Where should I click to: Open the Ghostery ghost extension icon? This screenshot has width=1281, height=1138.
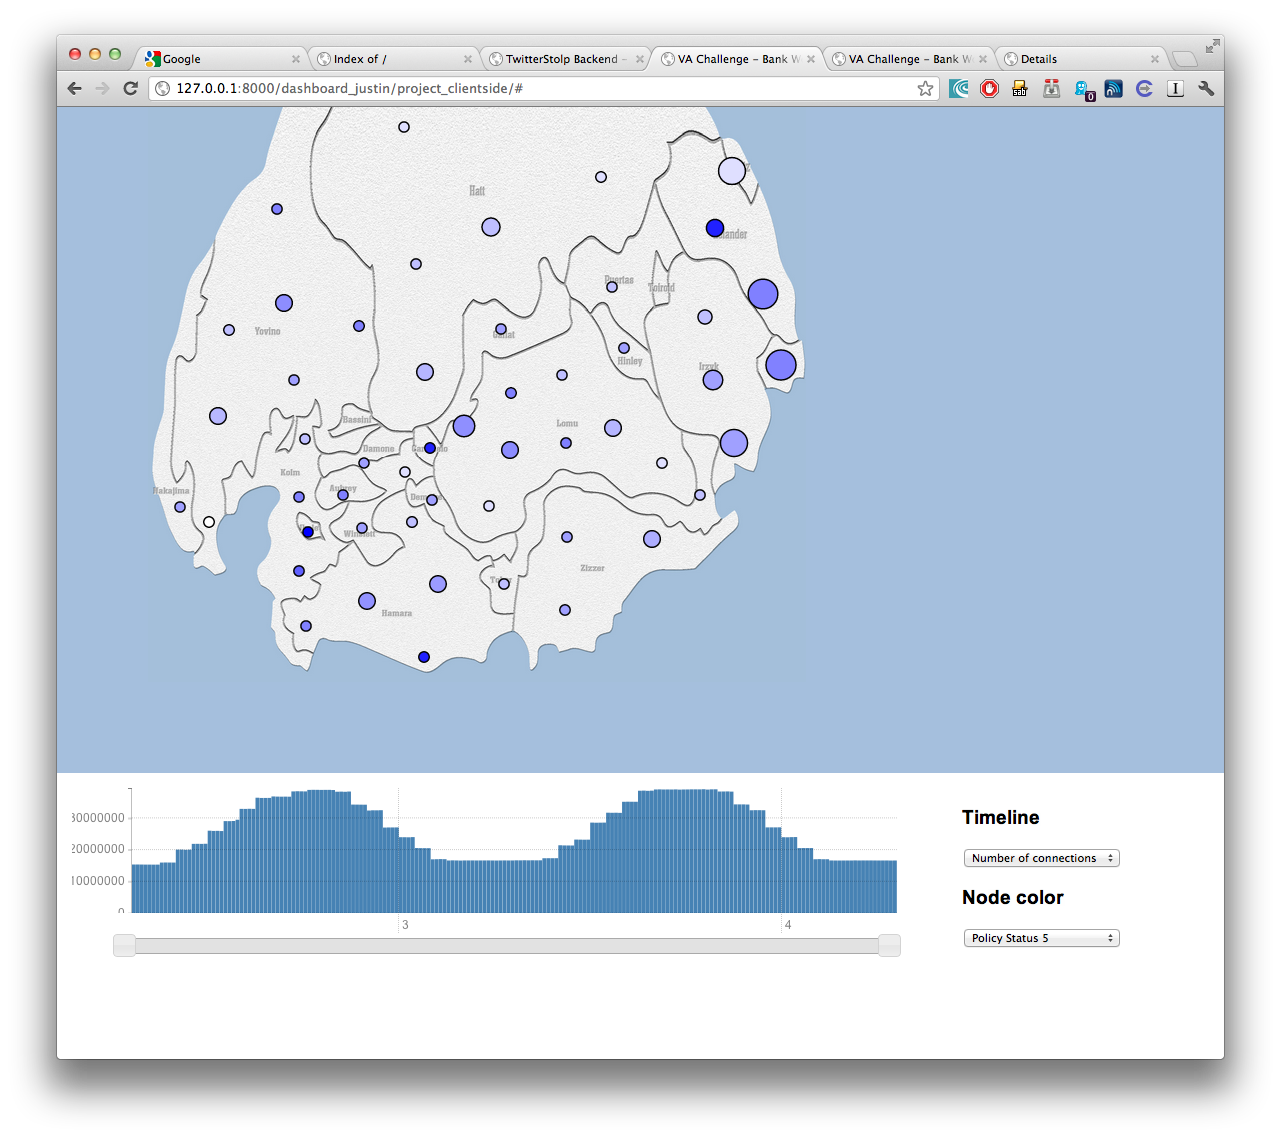coord(1083,89)
